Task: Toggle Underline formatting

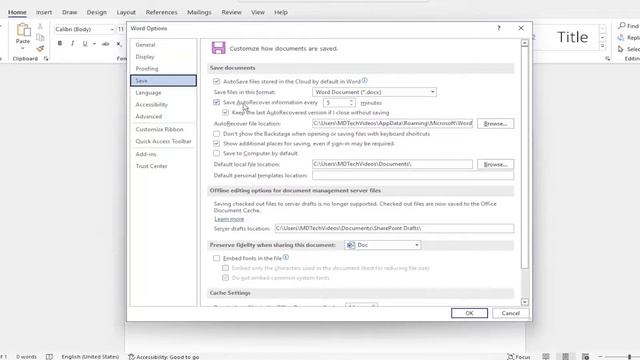Action: click(x=85, y=43)
